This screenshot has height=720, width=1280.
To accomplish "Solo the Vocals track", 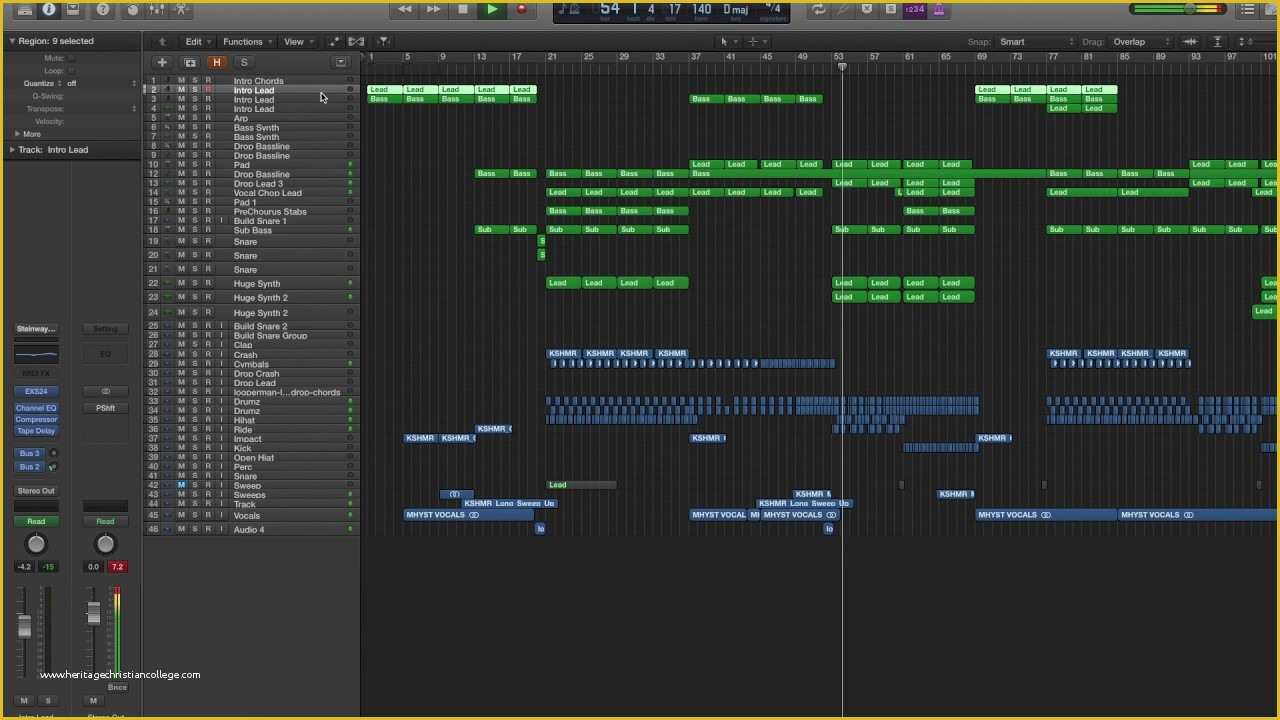I will 194,516.
